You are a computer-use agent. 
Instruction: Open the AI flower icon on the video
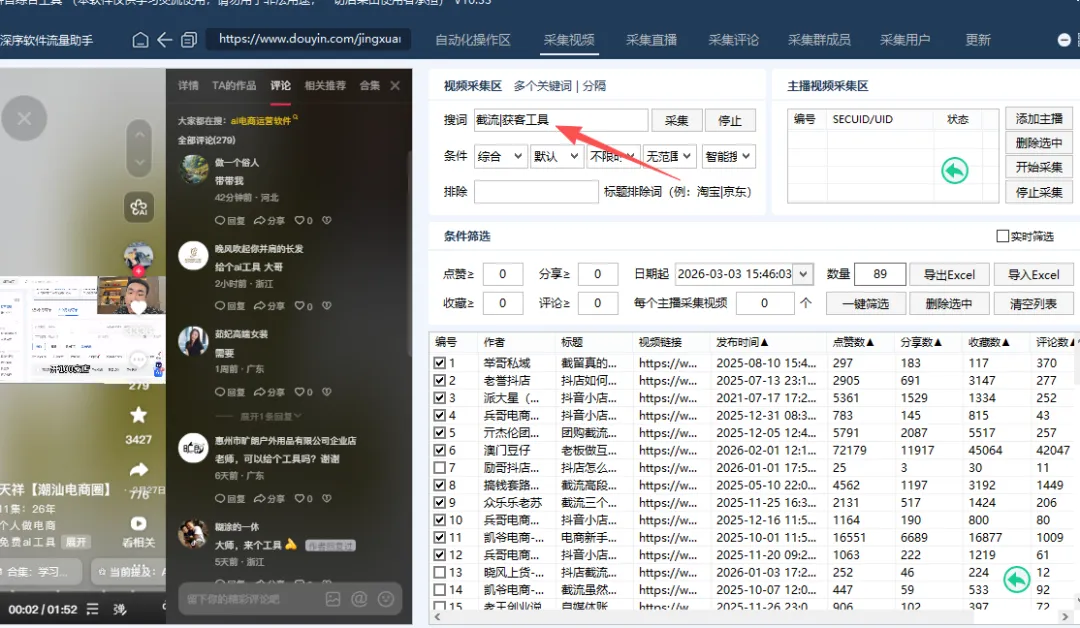(x=138, y=207)
